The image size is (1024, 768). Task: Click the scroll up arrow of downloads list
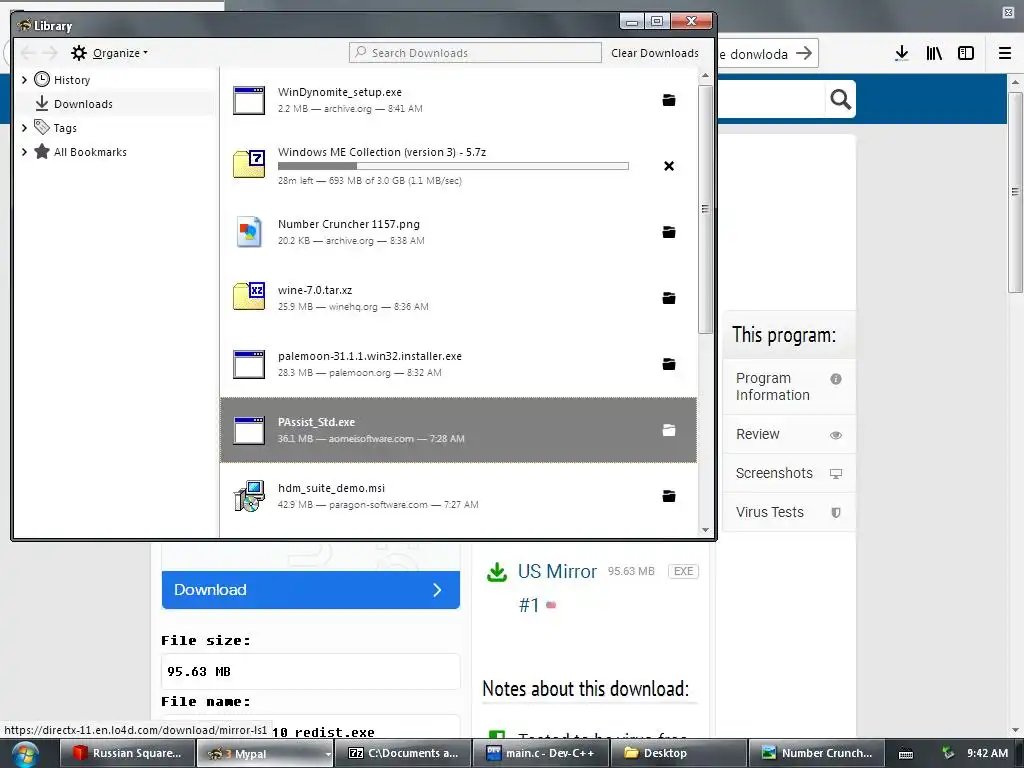point(705,76)
